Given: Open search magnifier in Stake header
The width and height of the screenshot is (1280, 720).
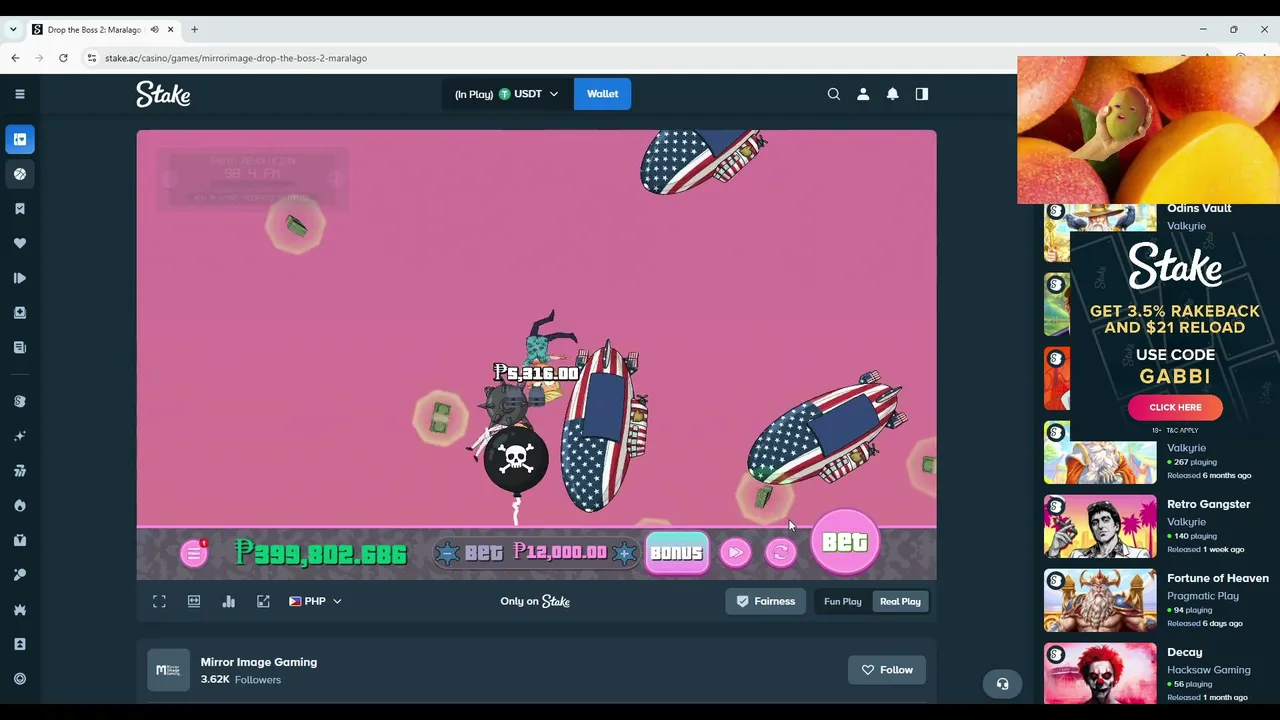Looking at the screenshot, I should coord(834,94).
